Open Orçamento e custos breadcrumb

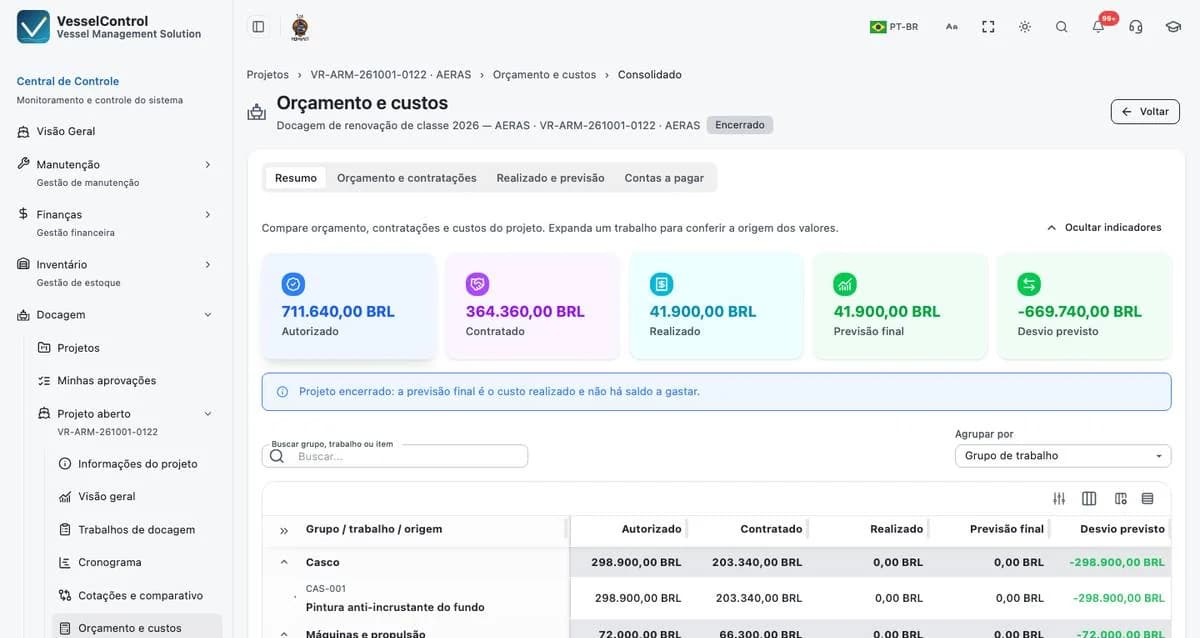(x=544, y=75)
